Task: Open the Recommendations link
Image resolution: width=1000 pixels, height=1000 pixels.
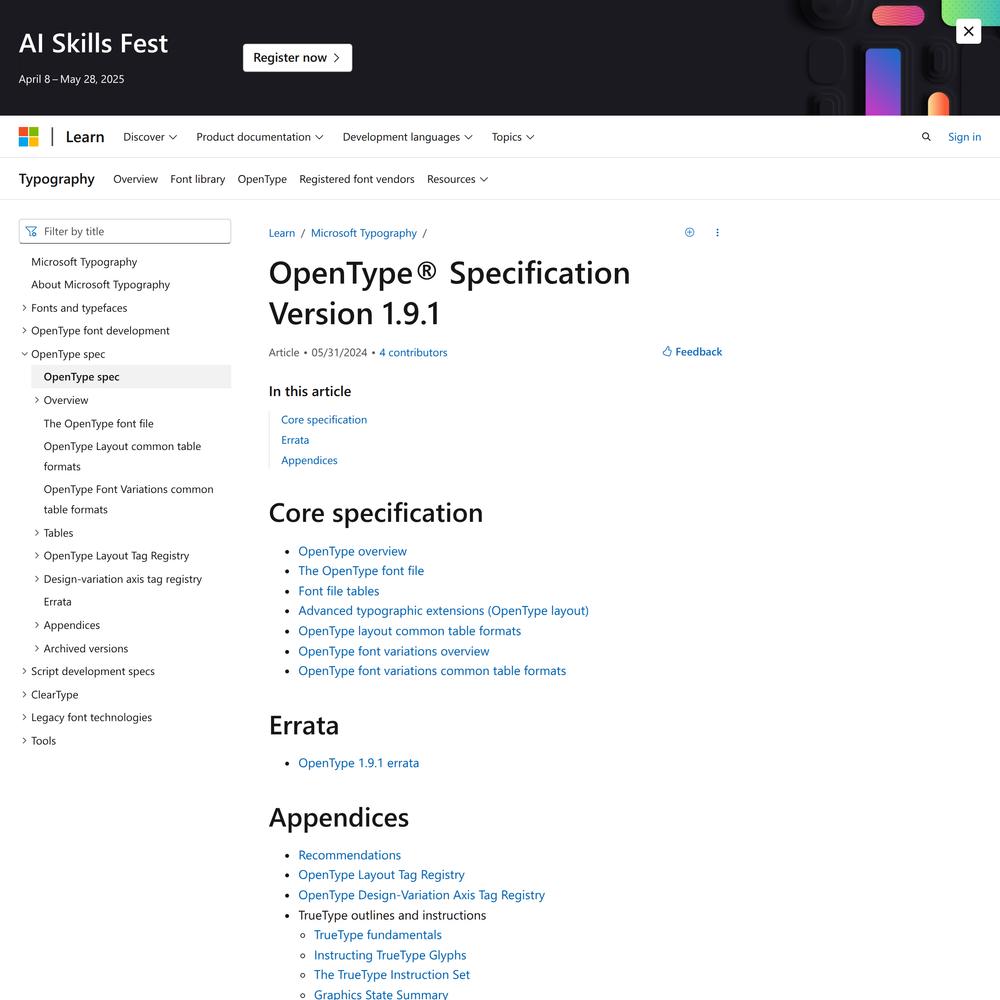Action: (x=349, y=855)
